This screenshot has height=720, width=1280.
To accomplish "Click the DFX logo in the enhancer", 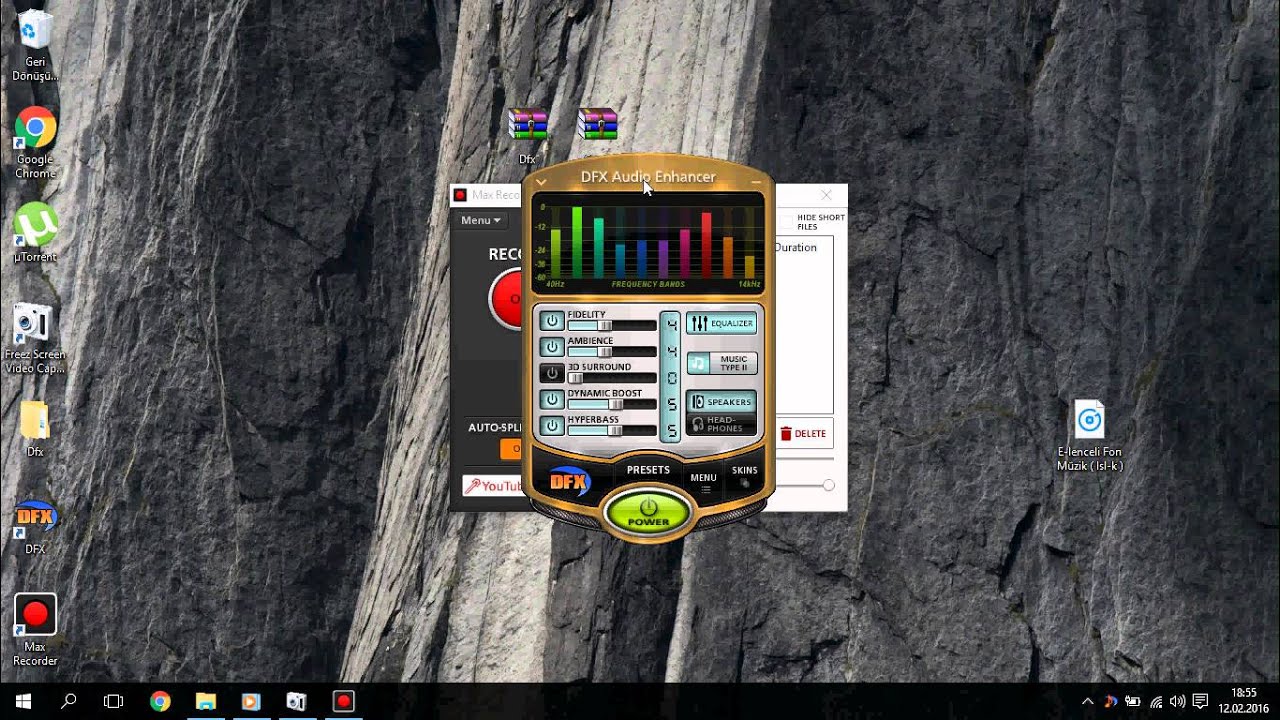I will pyautogui.click(x=570, y=482).
